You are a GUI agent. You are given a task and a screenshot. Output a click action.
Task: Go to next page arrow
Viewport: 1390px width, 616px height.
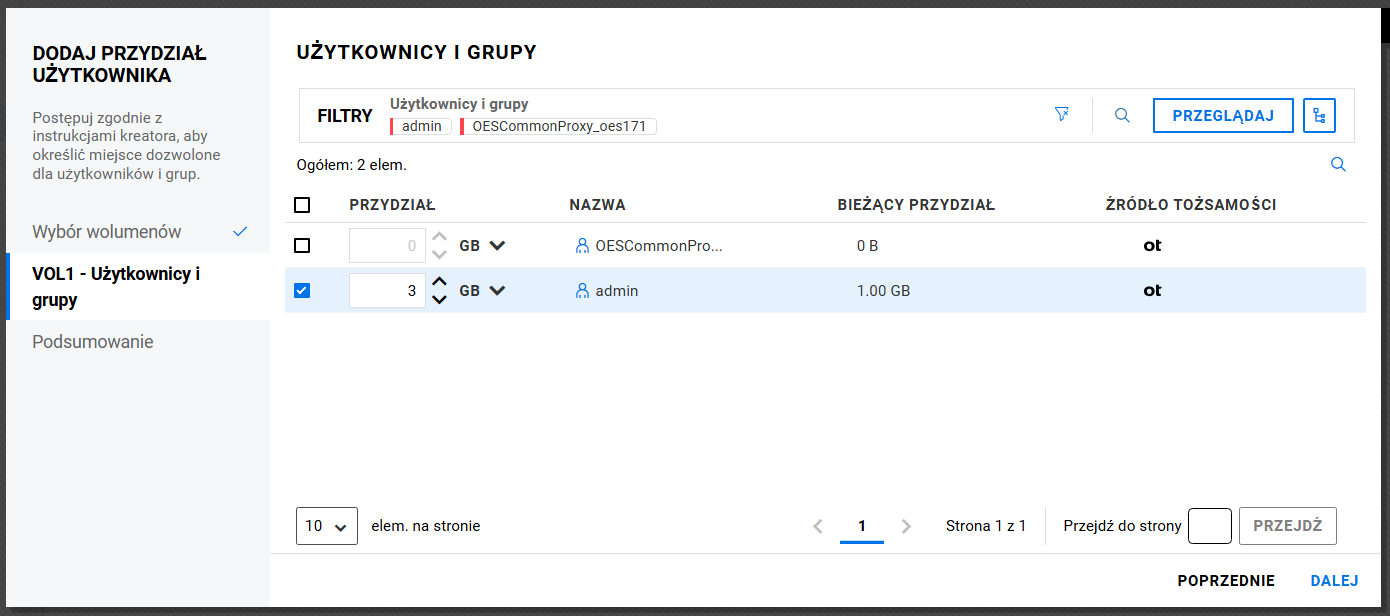tap(906, 526)
